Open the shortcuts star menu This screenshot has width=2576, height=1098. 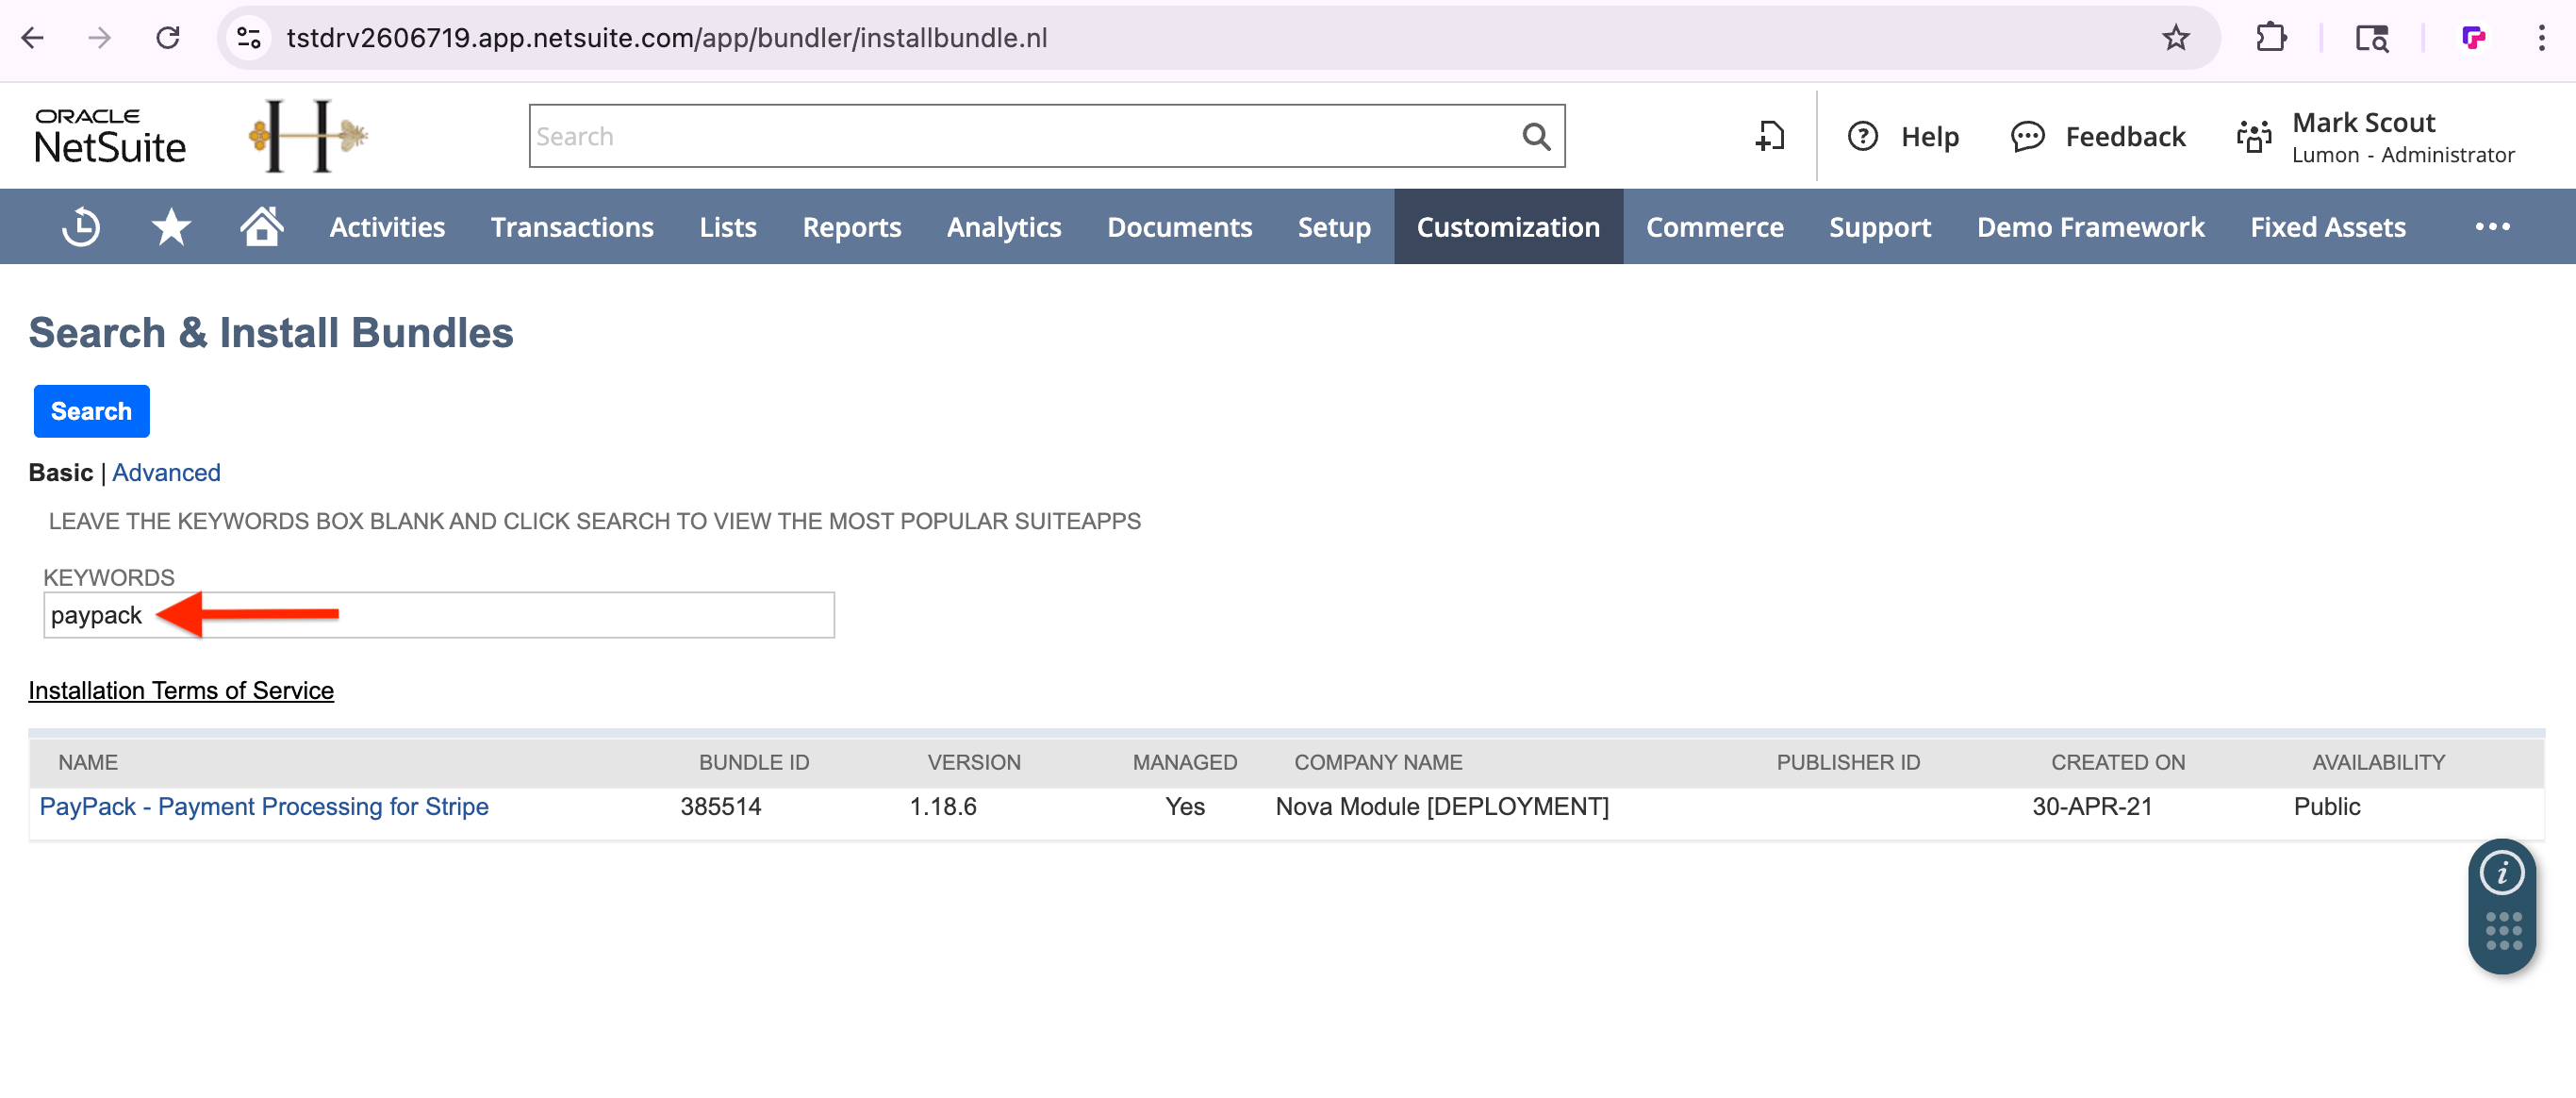[x=170, y=226]
